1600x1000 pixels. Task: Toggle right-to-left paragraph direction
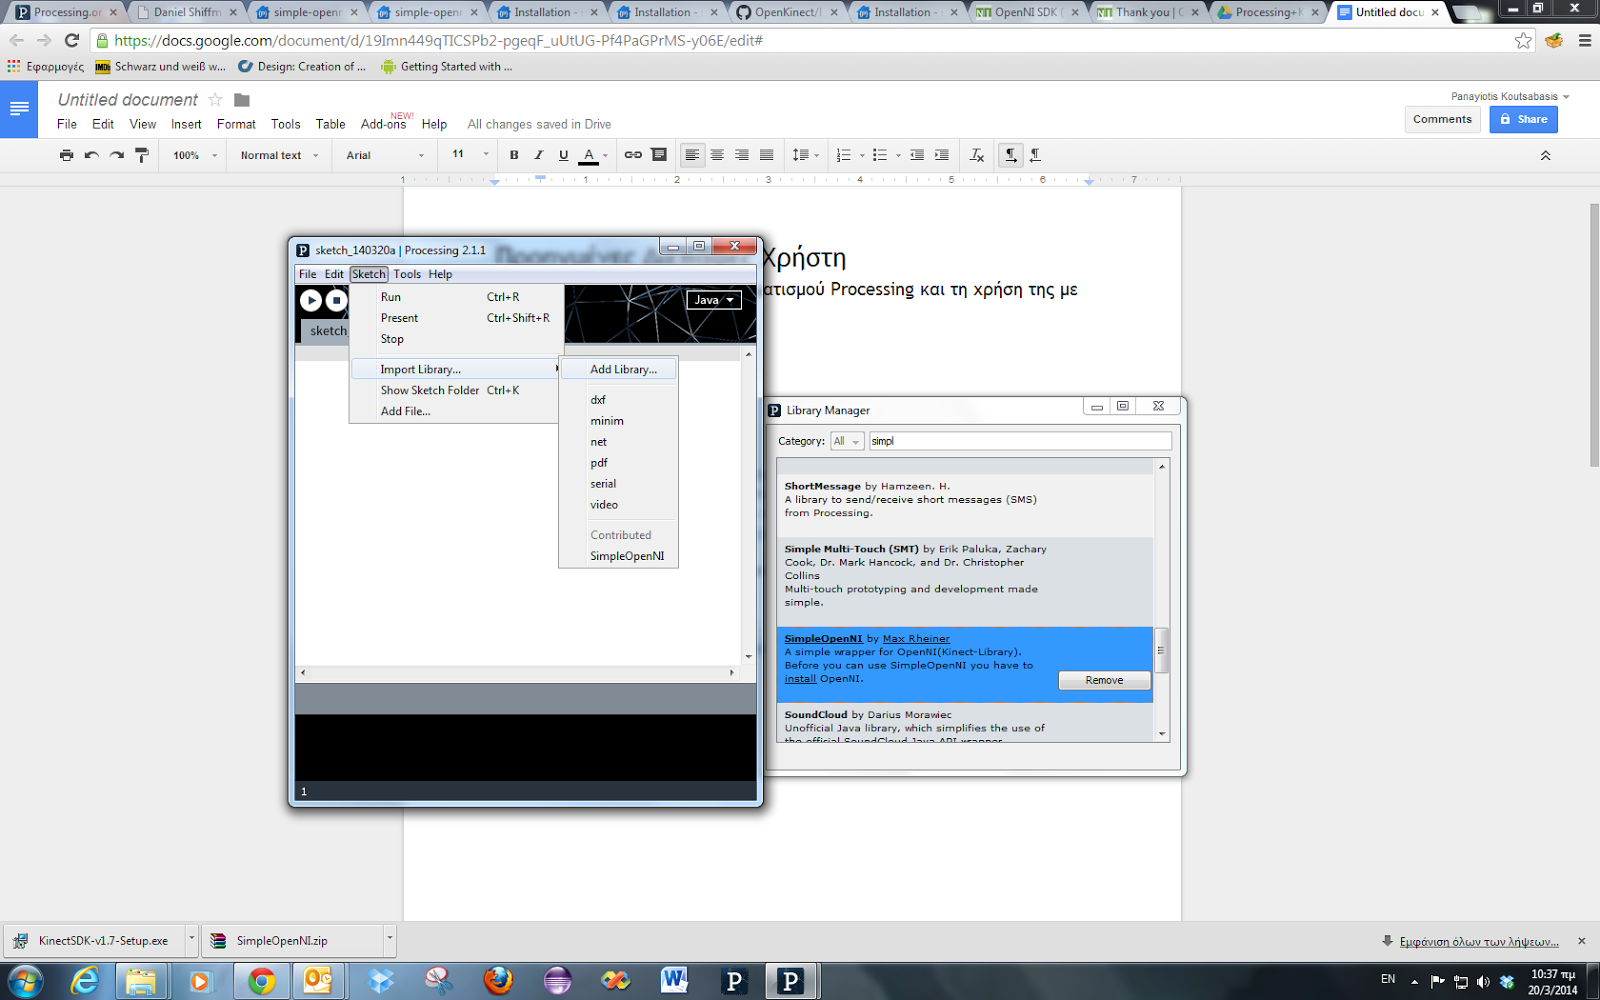(1036, 155)
